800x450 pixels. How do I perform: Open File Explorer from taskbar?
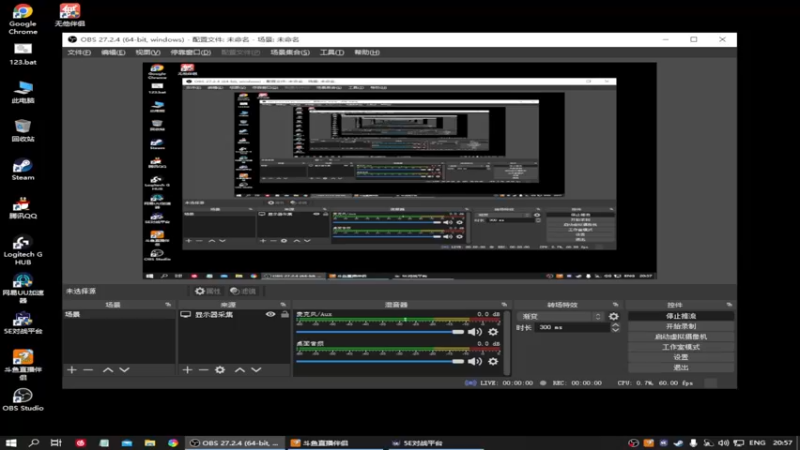pyautogui.click(x=149, y=442)
